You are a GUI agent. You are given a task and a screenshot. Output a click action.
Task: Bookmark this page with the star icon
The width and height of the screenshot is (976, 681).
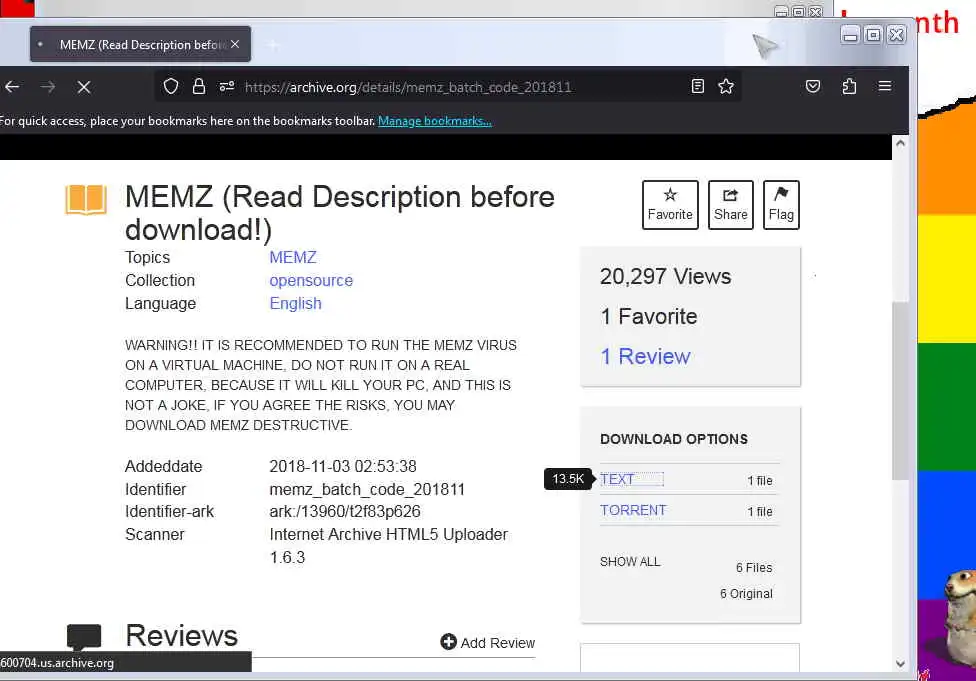726,87
